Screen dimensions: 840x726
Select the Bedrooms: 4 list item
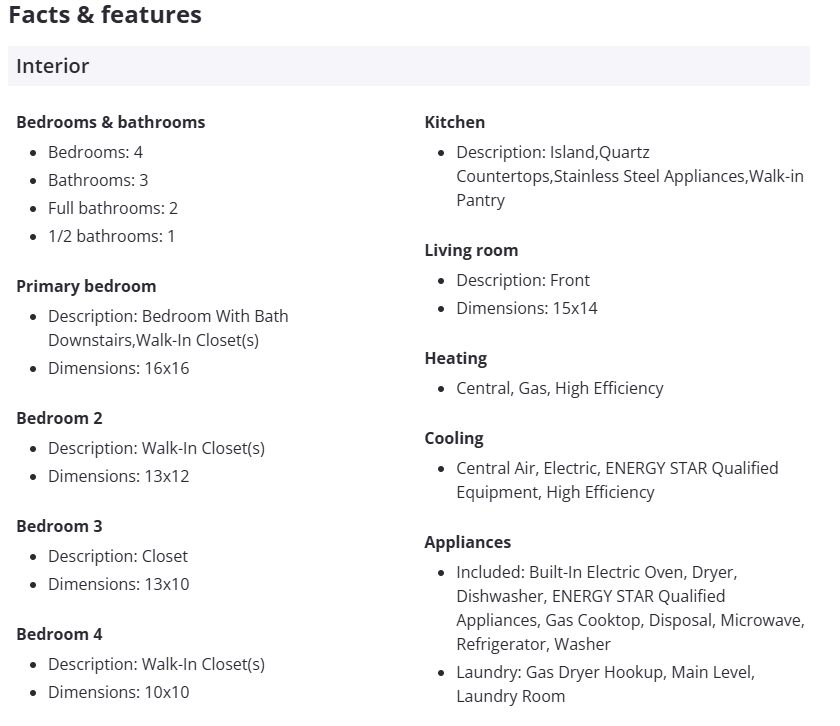(95, 152)
